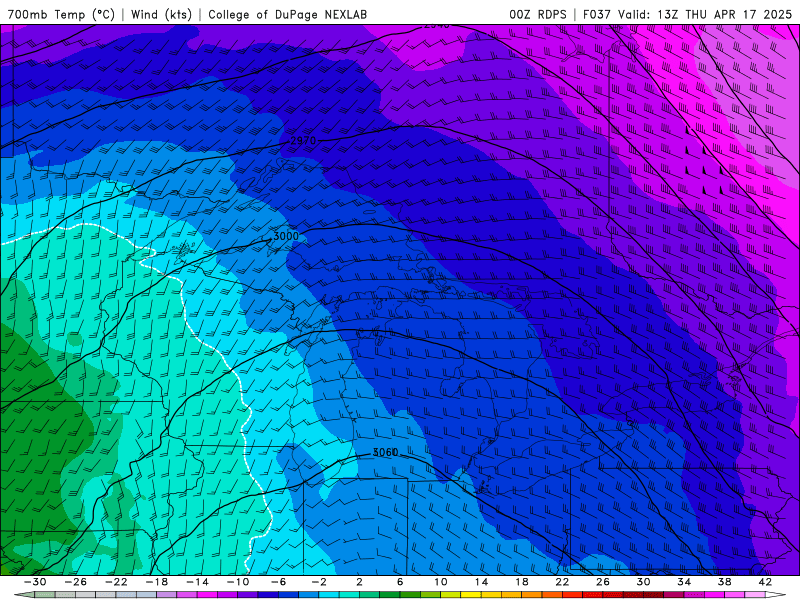The image size is (800, 600).
Task: Select the 2970 height contour label
Action: 303,141
